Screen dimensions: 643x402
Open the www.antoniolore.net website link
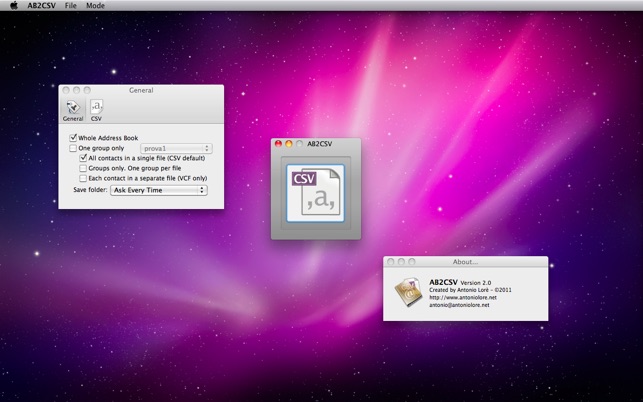point(462,297)
